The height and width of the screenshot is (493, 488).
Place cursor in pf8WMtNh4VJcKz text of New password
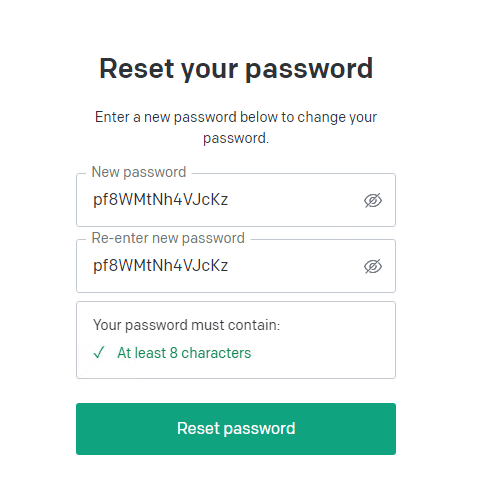[x=161, y=200]
